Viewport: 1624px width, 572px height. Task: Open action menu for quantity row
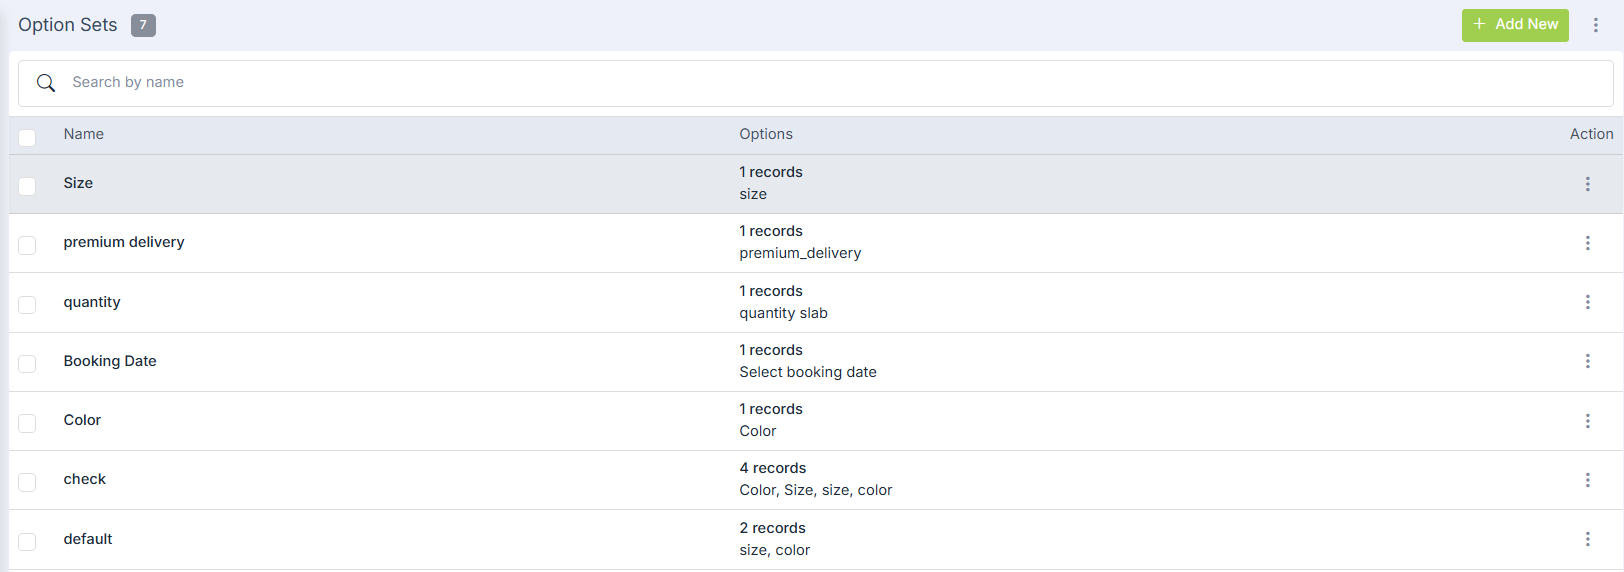(1587, 302)
